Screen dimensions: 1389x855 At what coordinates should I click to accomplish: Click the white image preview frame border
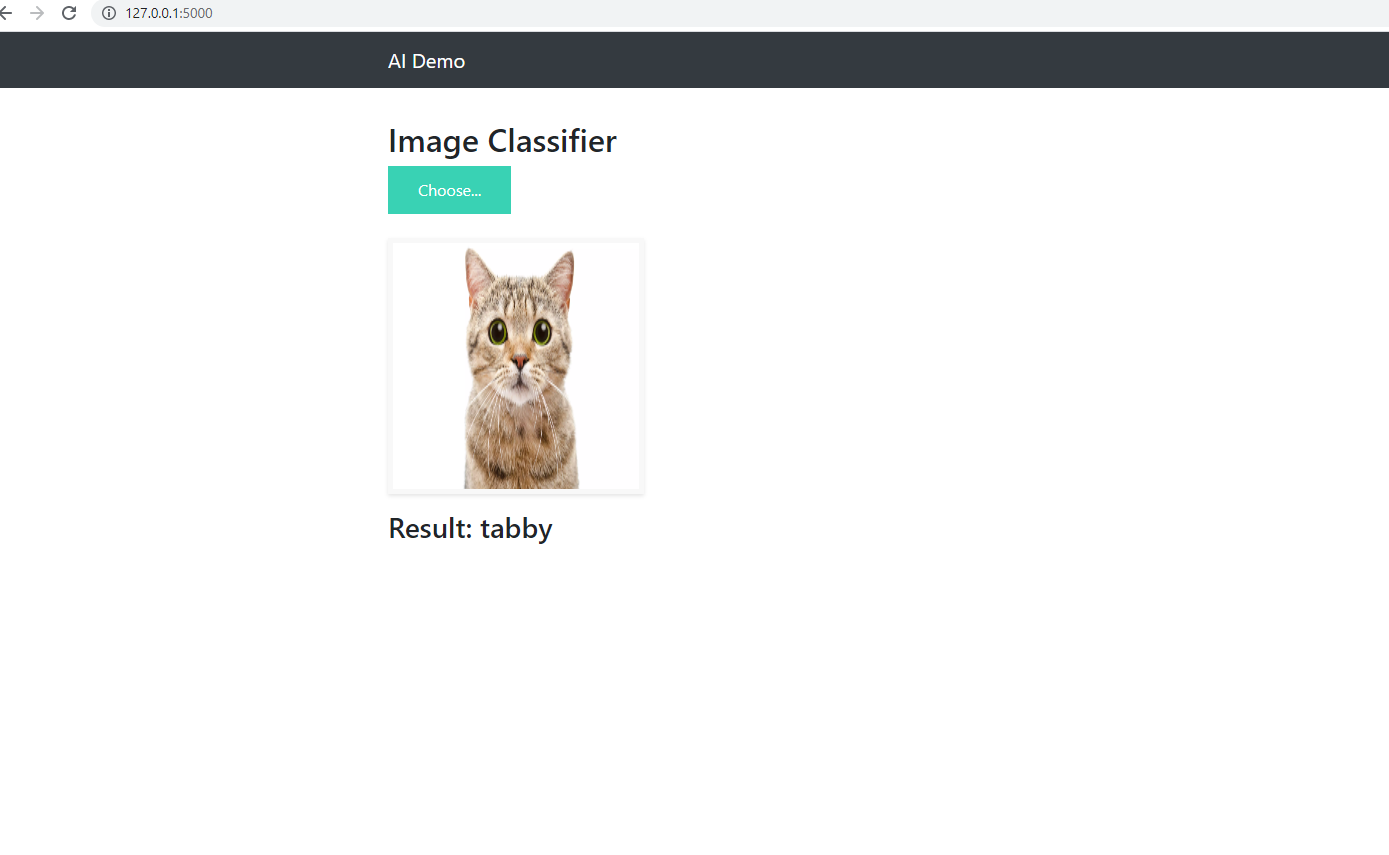click(x=516, y=244)
